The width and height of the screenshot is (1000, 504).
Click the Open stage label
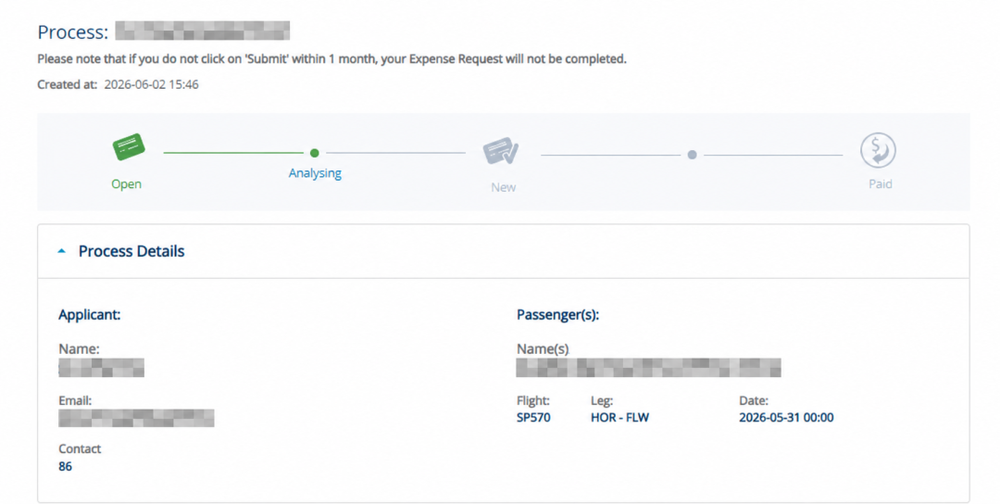point(126,184)
